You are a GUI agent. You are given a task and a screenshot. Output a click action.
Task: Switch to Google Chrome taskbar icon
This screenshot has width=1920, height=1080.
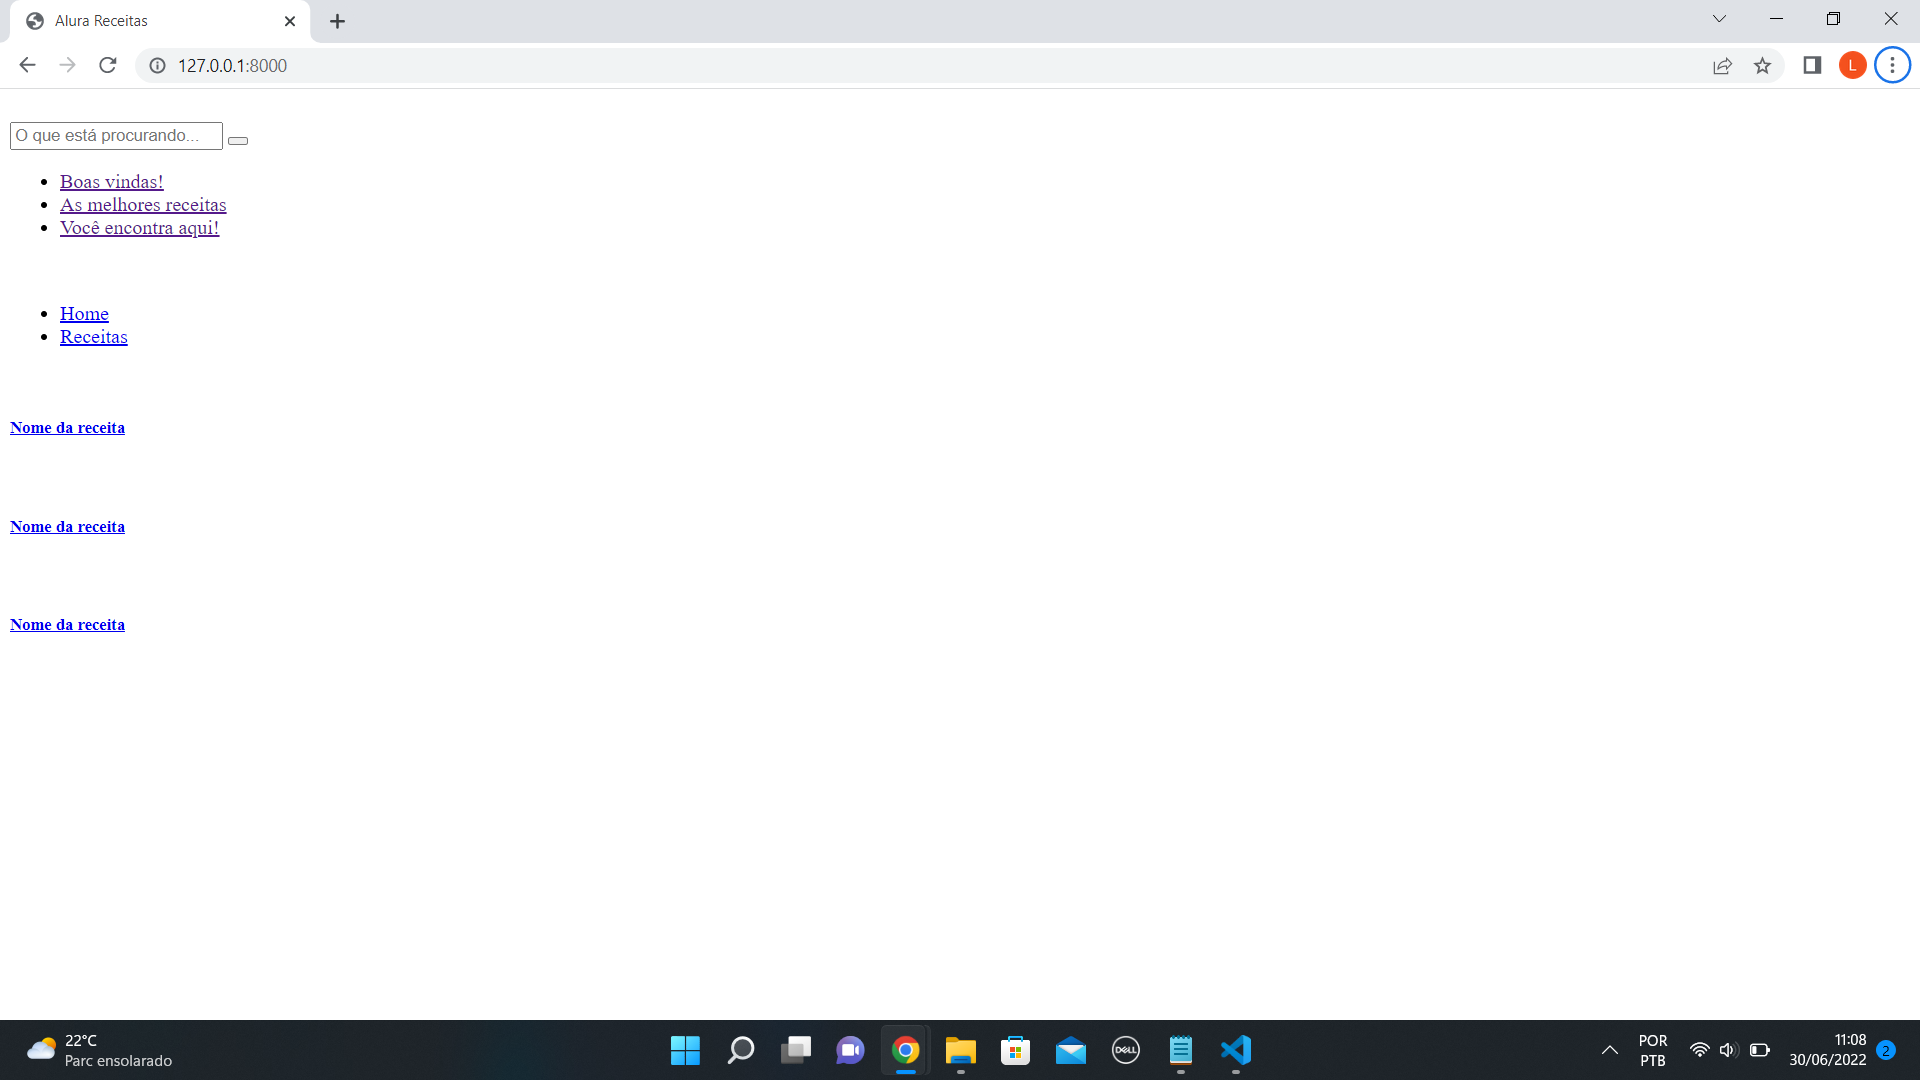[x=906, y=1050]
